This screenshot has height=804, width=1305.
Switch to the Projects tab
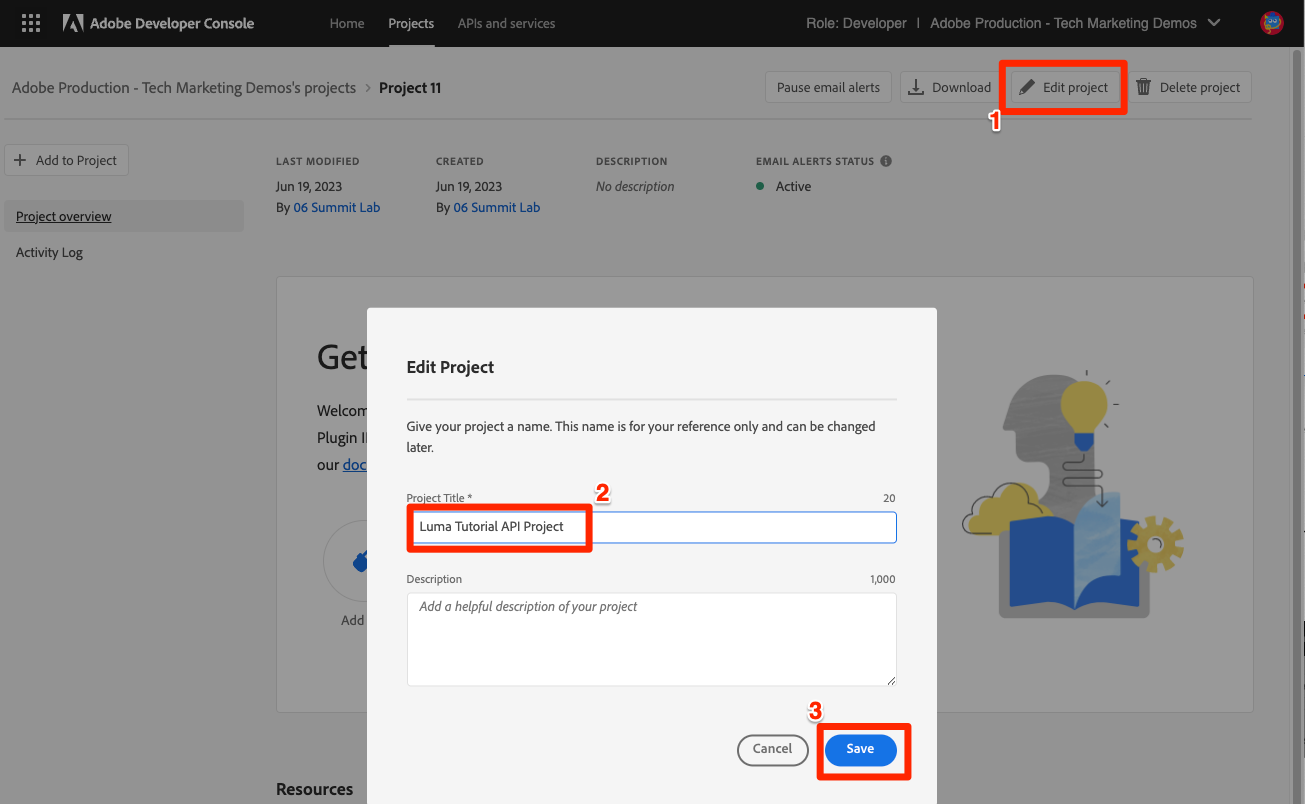[x=411, y=23]
